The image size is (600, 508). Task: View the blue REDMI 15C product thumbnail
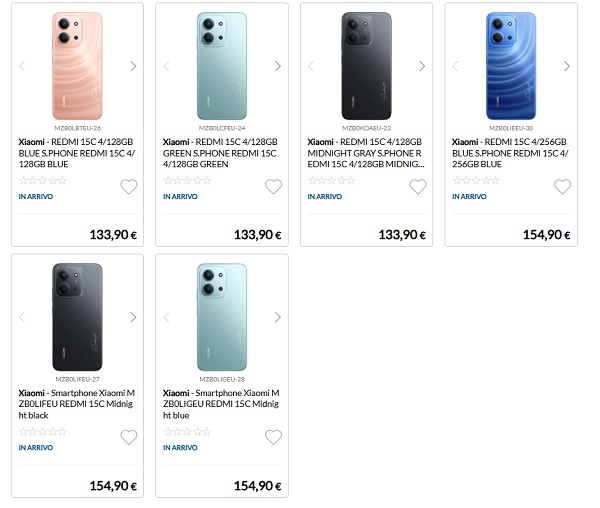pyautogui.click(x=511, y=66)
